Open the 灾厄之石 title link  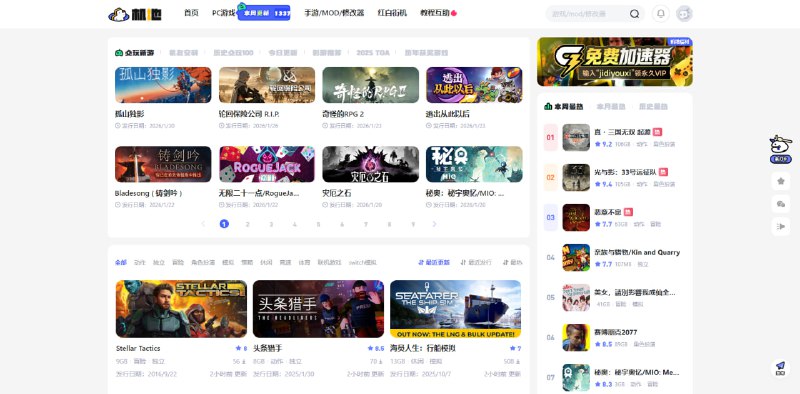pyautogui.click(x=337, y=193)
